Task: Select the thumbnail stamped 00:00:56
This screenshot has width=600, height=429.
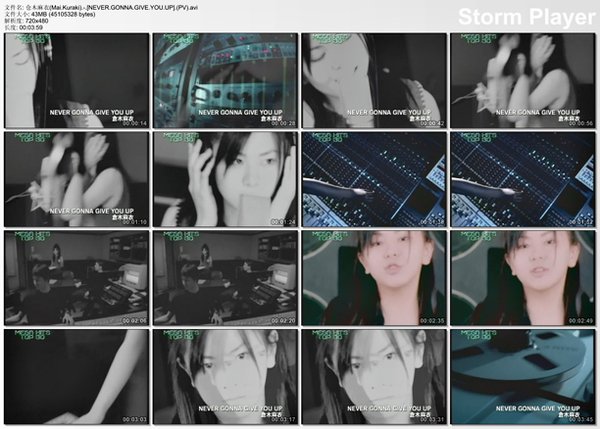Action: tap(523, 80)
